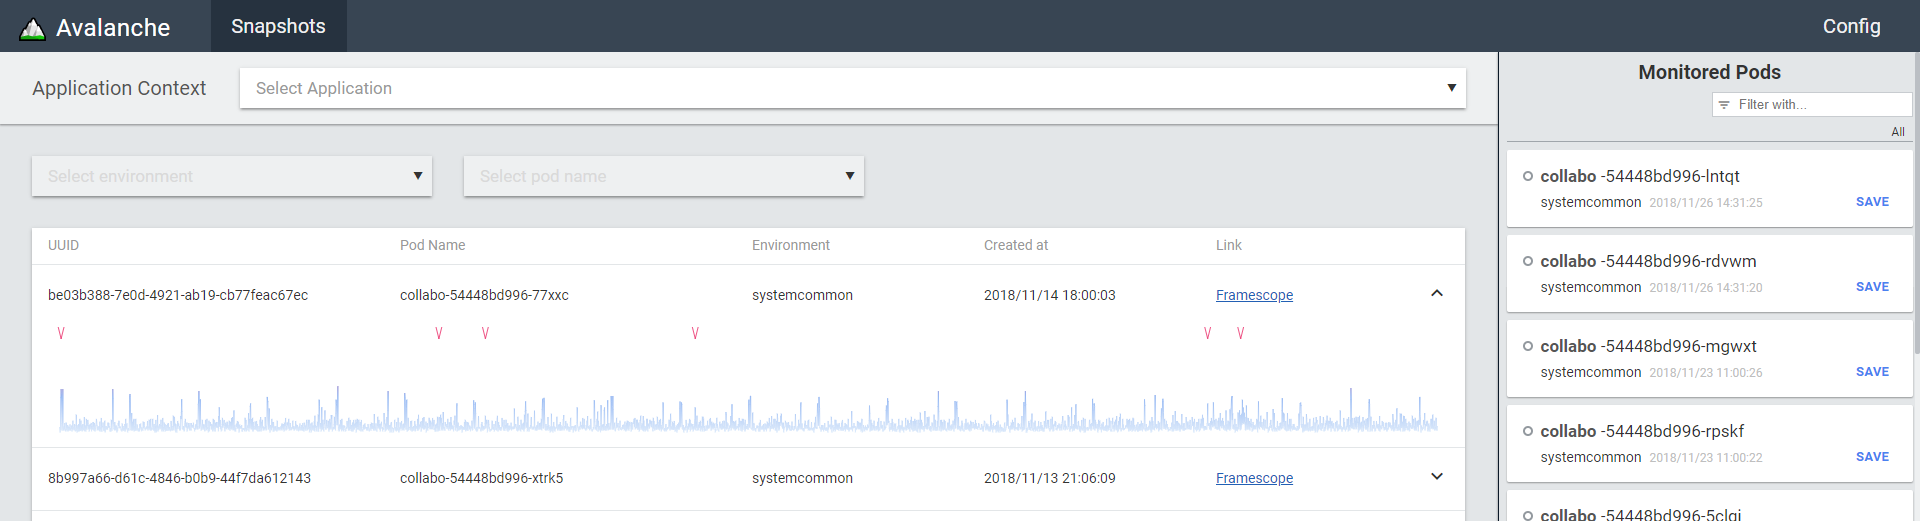
Task: Open the Select environment dropdown
Action: coord(232,176)
